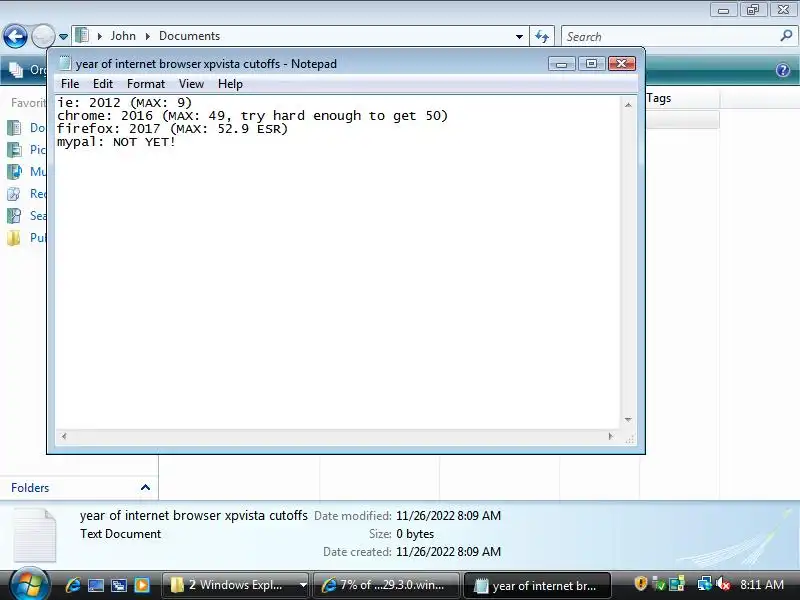Open the Documents favorite link icon
This screenshot has width=800, height=600.
[x=14, y=128]
